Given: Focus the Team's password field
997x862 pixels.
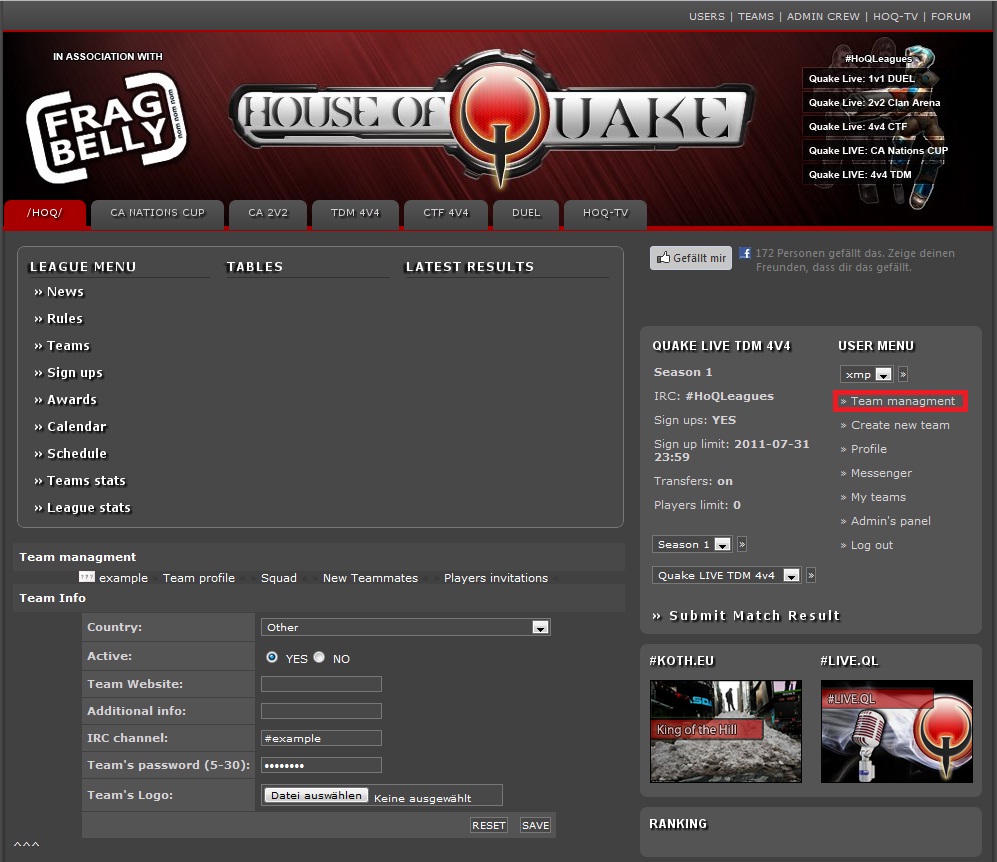Looking at the screenshot, I should pyautogui.click(x=321, y=765).
